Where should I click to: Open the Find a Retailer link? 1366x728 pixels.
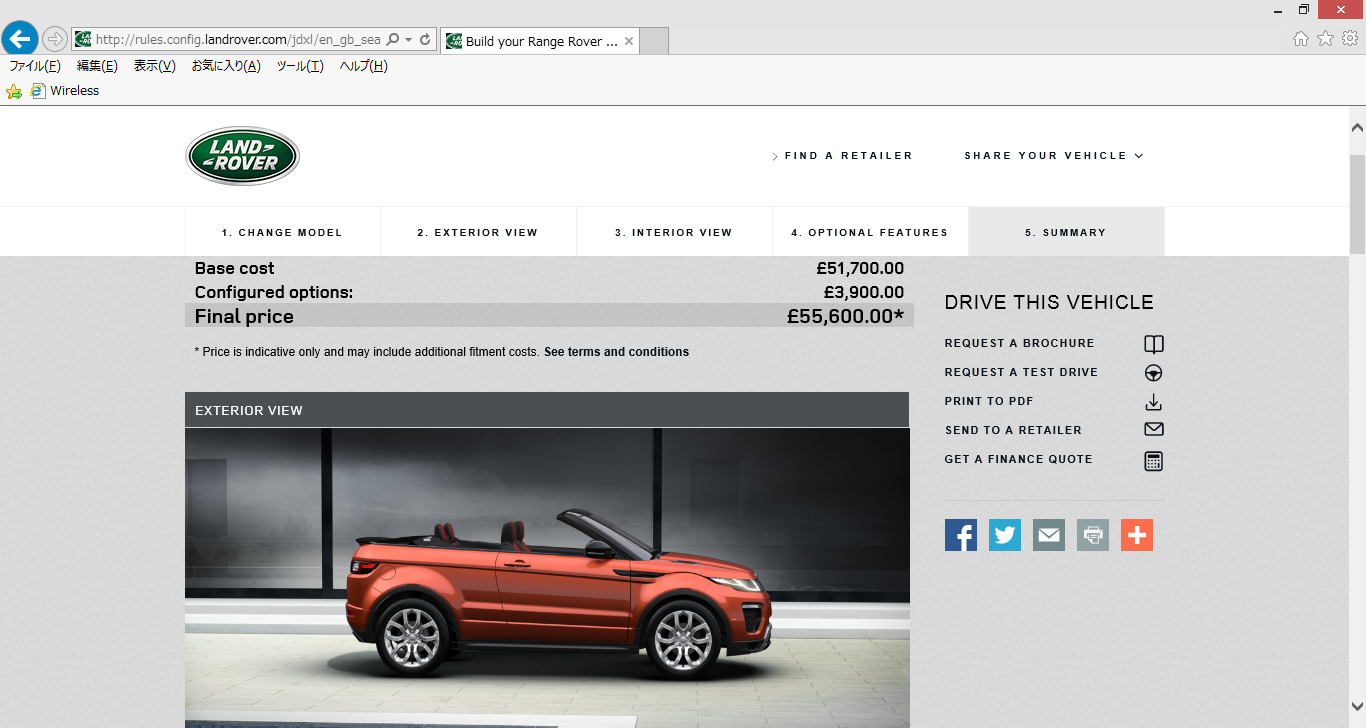tap(842, 156)
